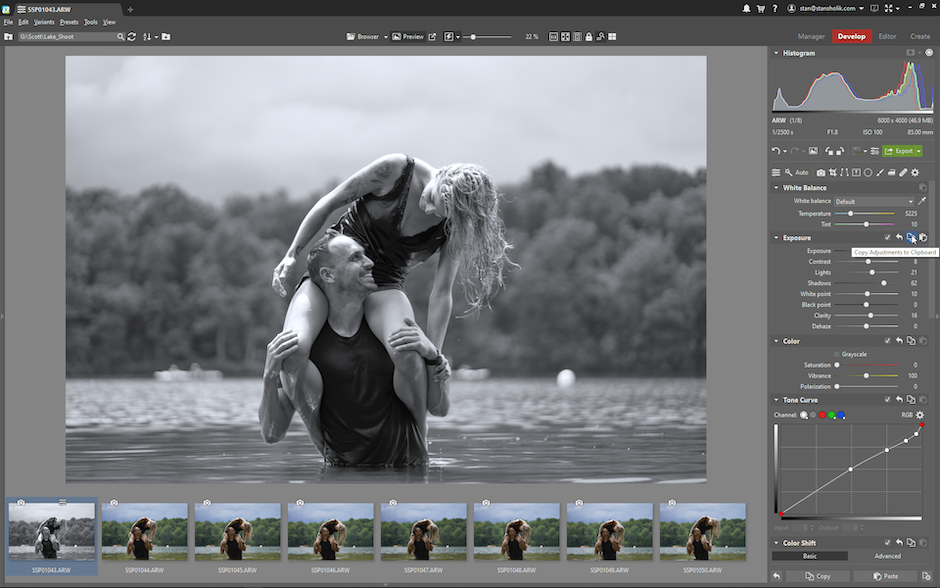The height and width of the screenshot is (588, 940).
Task: Select the camera and lens icon
Action: [x=821, y=173]
